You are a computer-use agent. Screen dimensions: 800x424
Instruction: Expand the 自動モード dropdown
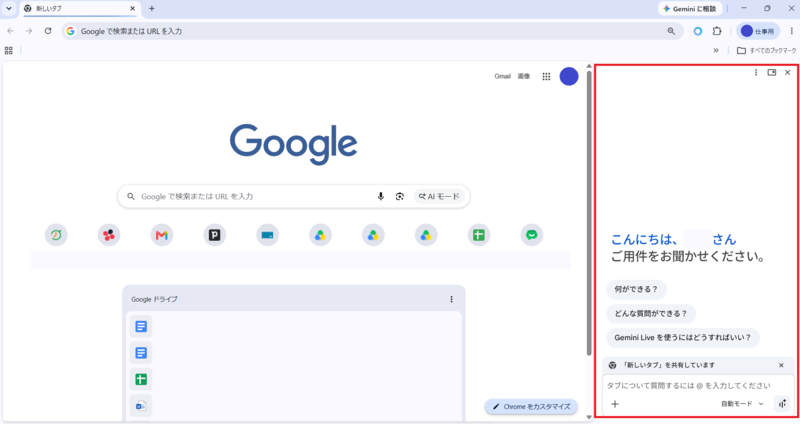(742, 404)
